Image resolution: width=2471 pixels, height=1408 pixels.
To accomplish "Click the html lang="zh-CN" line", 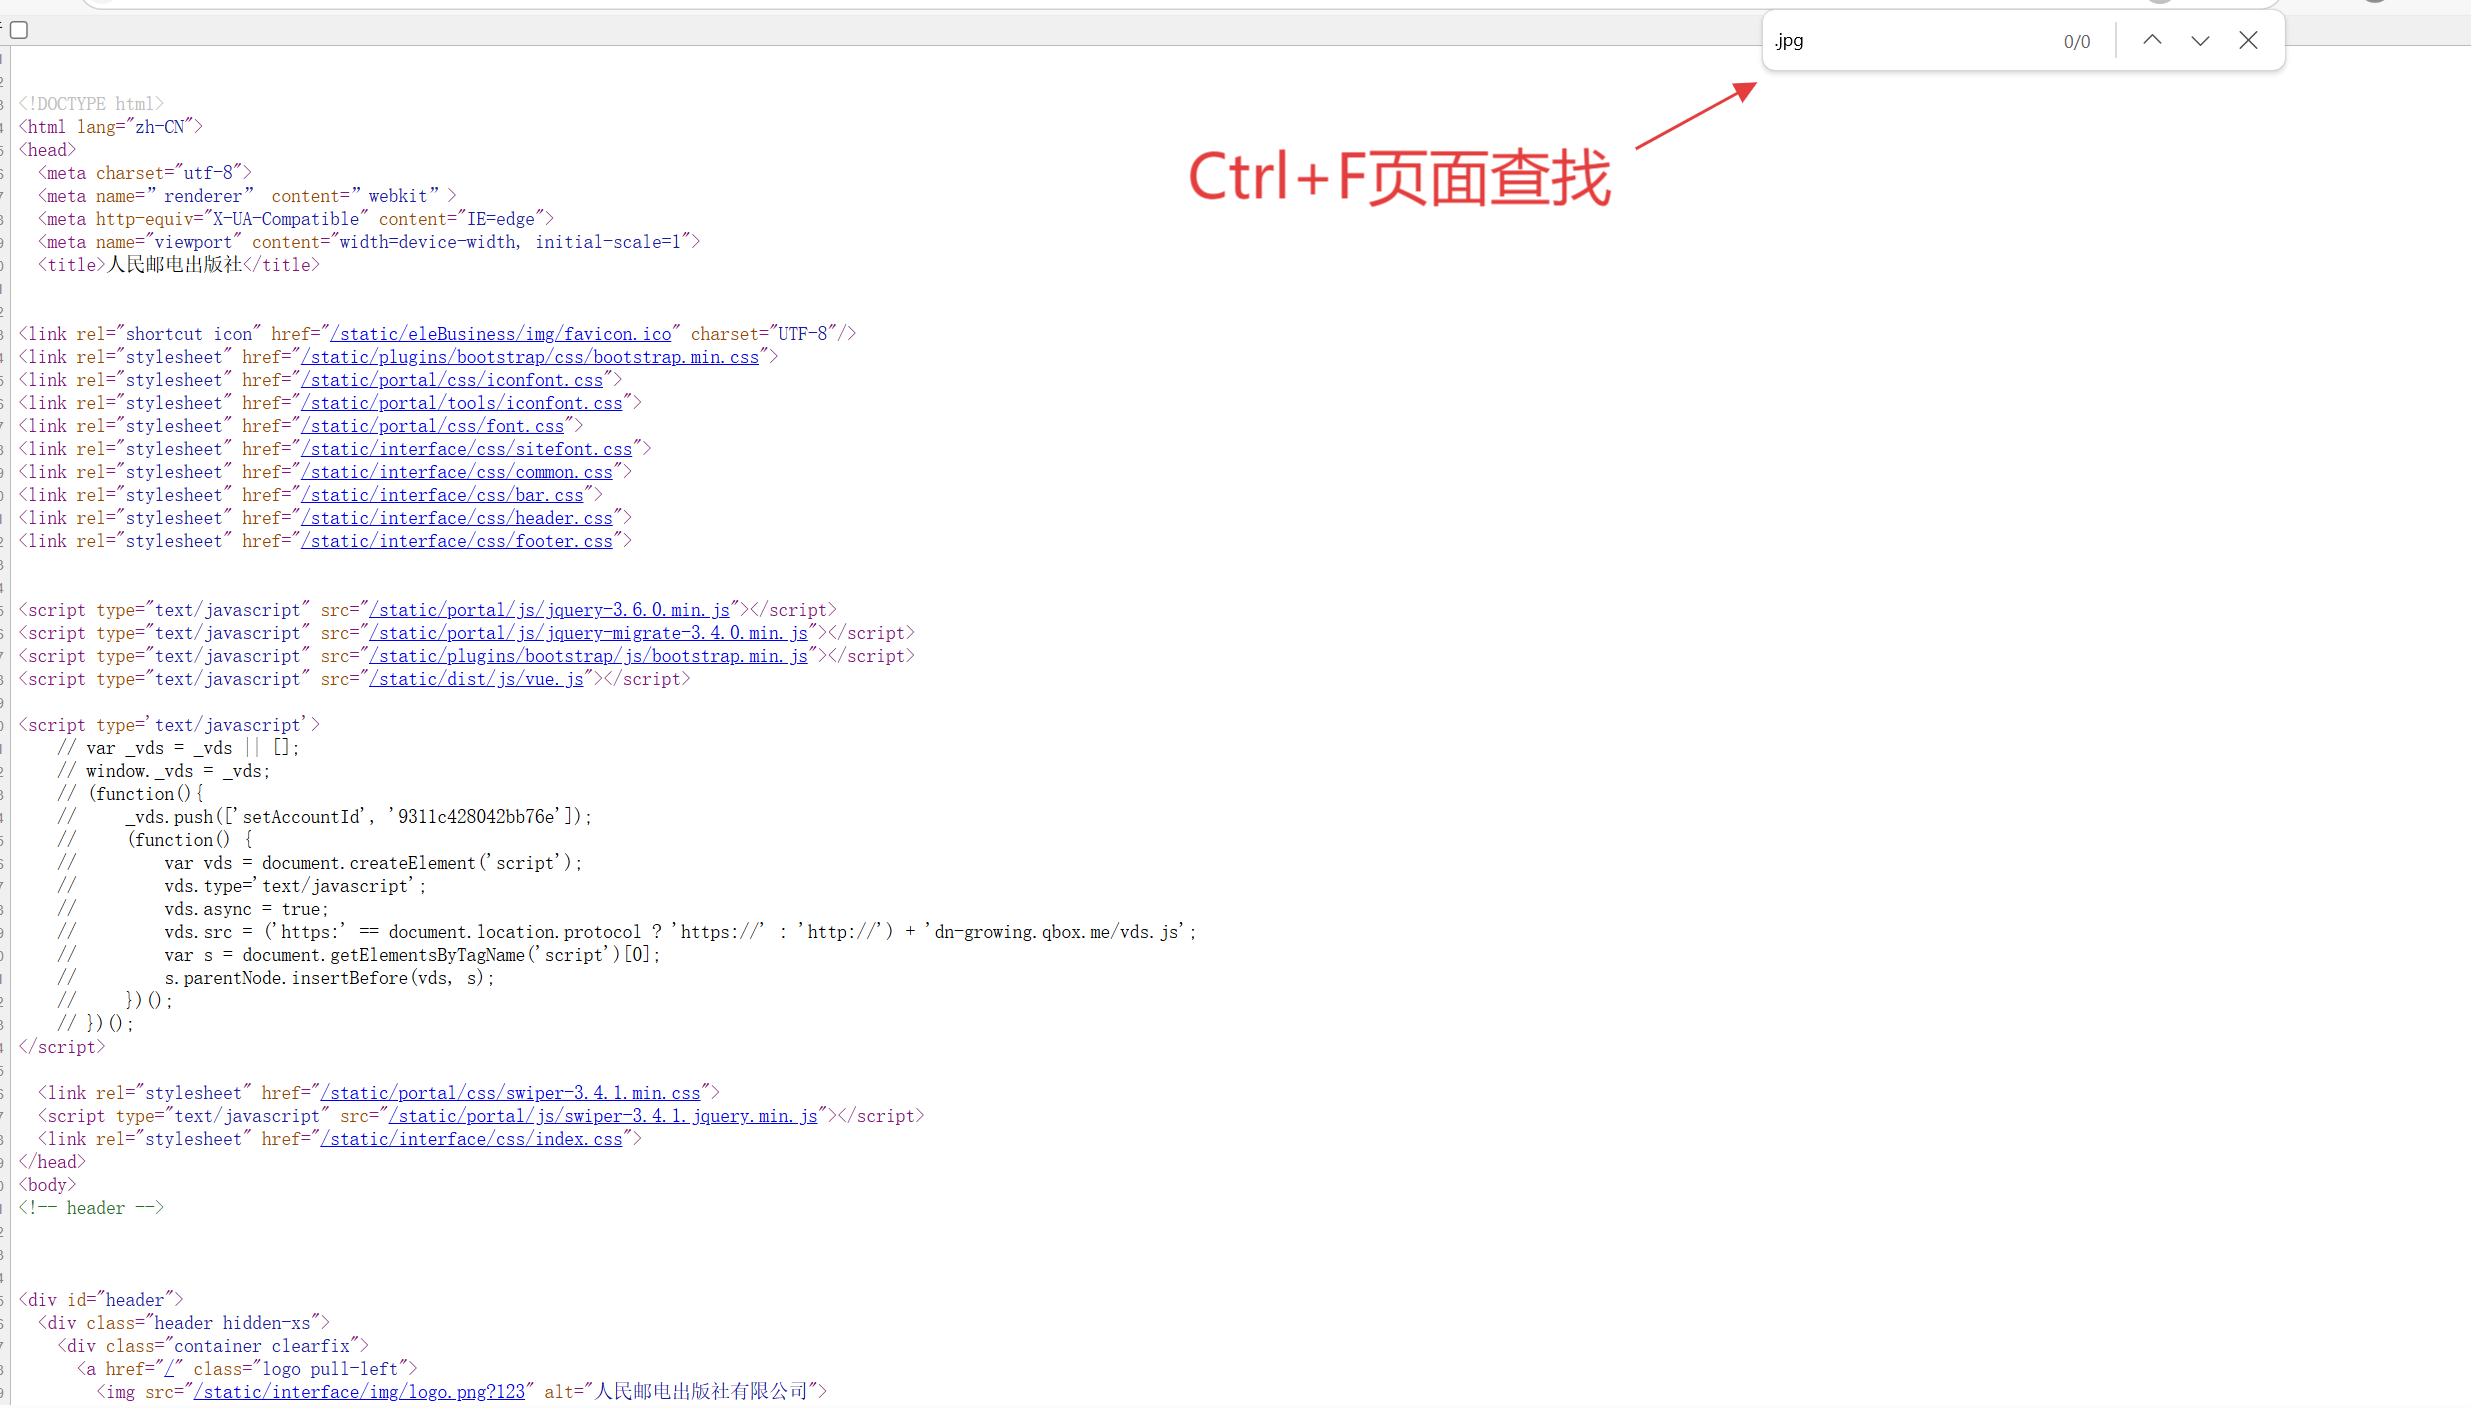I will tap(111, 127).
